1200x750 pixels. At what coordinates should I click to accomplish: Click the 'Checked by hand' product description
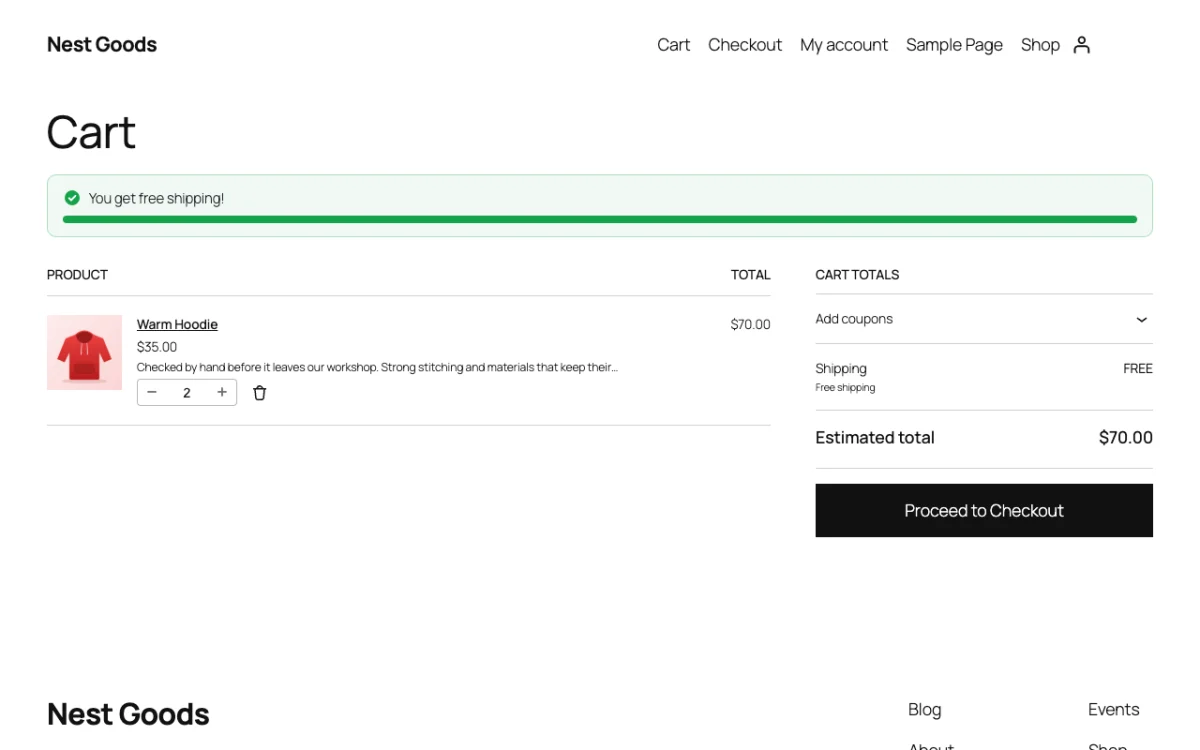point(377,367)
